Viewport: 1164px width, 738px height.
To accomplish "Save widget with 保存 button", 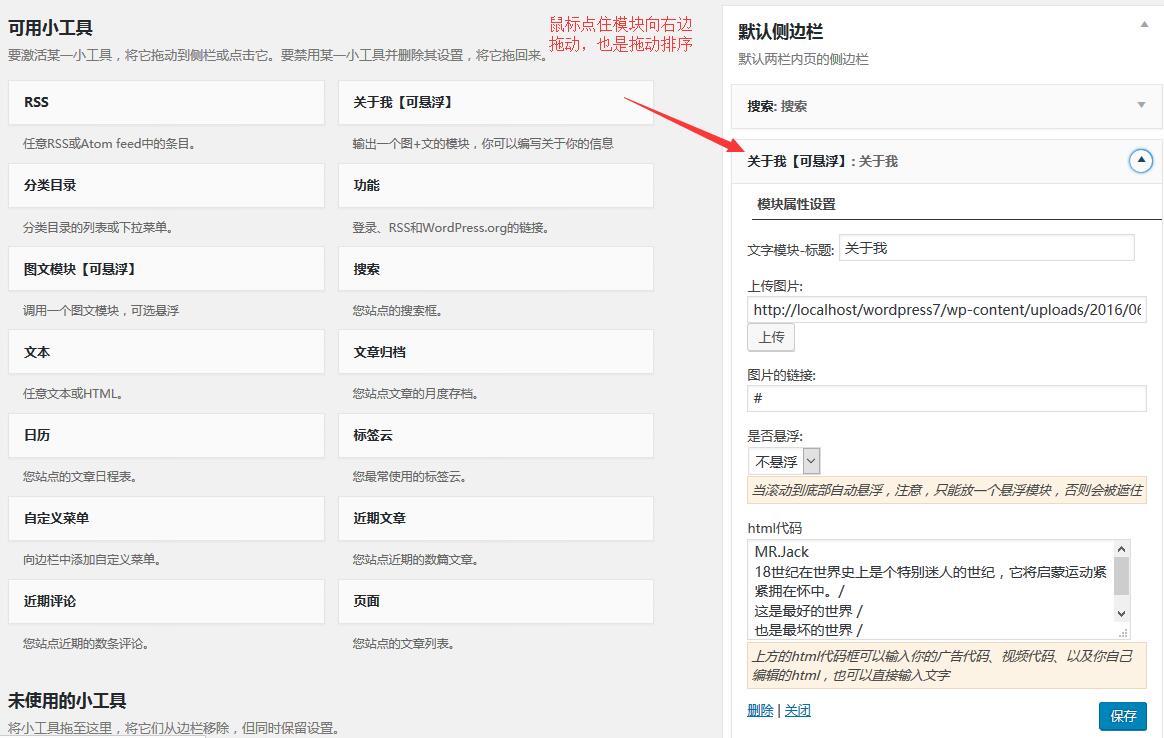I will coord(1122,715).
